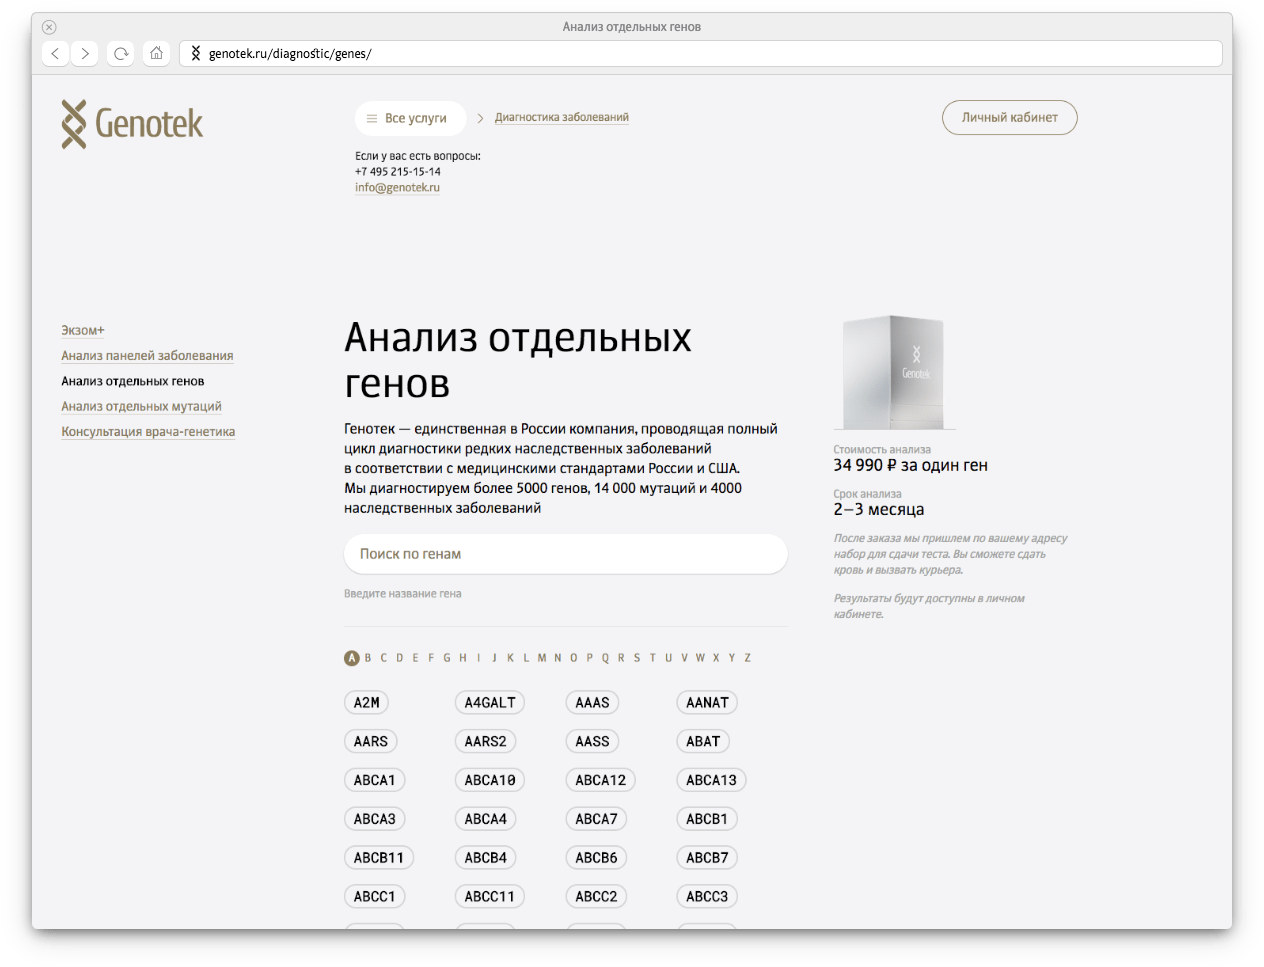Filter genes by letter M
Image resolution: width=1264 pixels, height=967 pixels.
click(542, 658)
